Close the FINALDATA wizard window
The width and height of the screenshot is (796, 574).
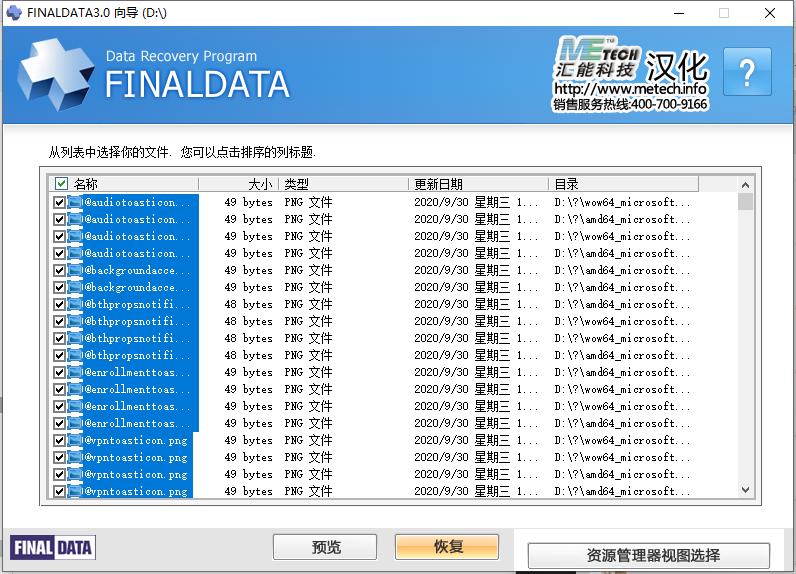[x=770, y=13]
